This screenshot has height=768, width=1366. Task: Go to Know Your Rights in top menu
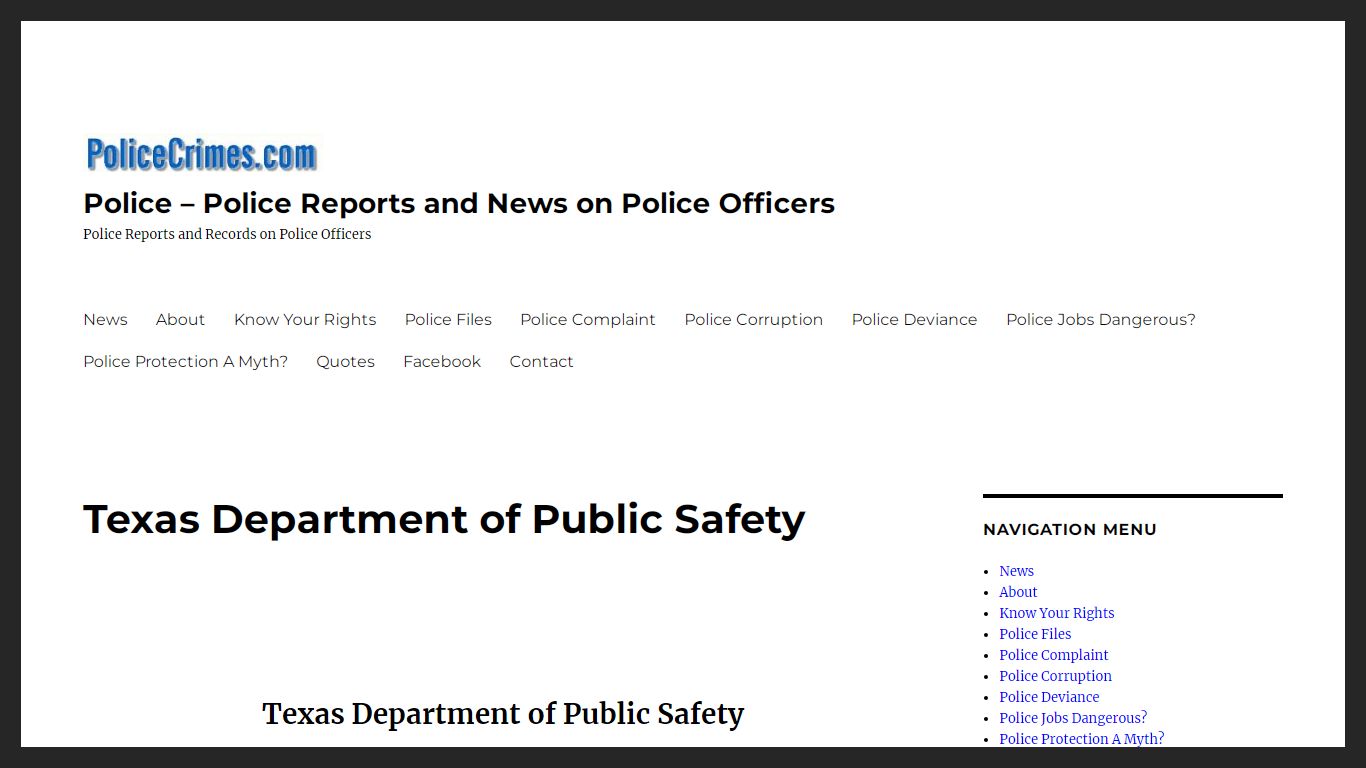point(305,319)
